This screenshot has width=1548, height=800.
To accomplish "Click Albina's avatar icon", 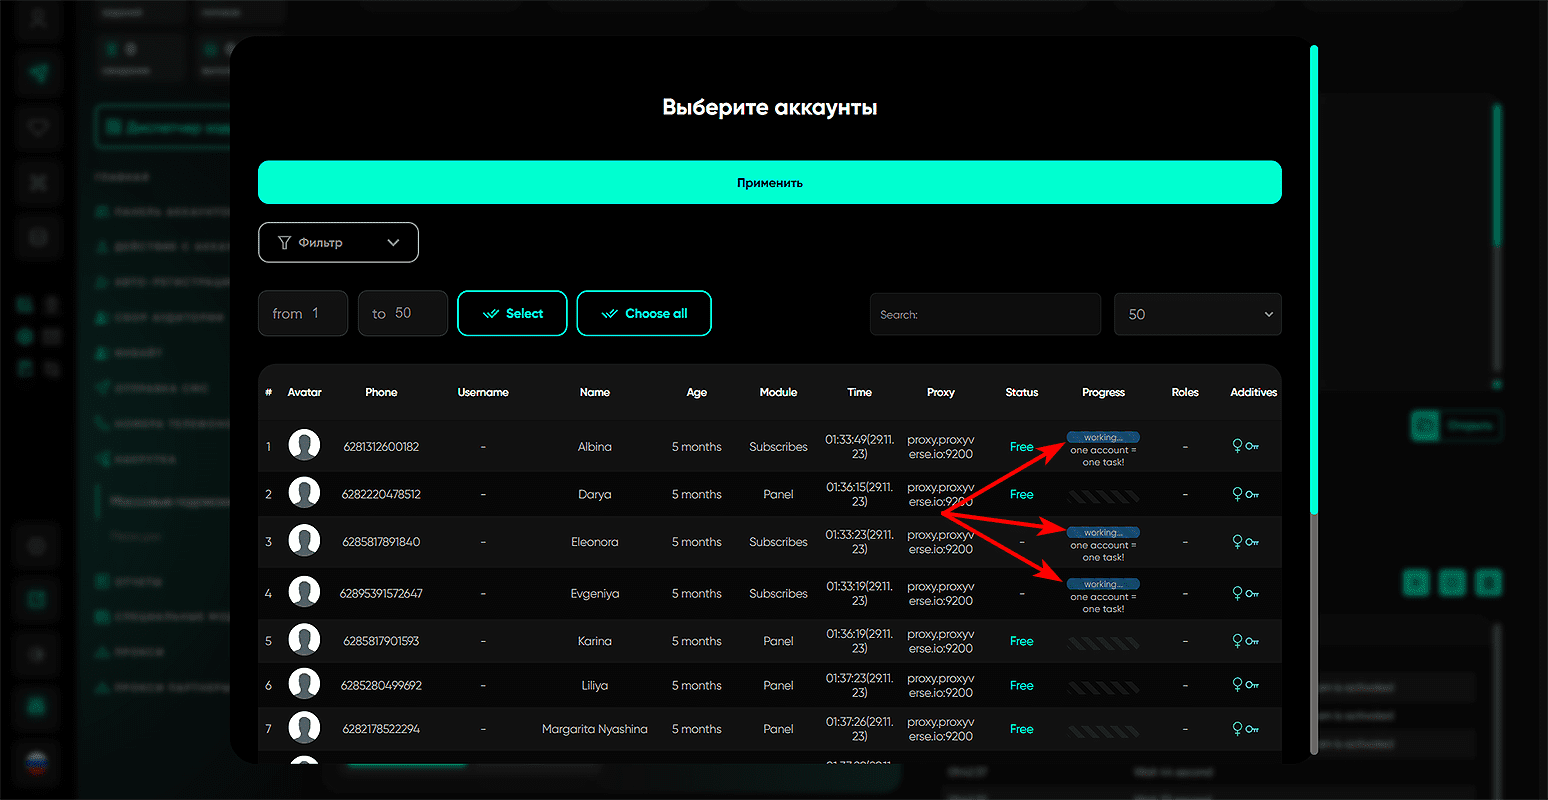I will click(304, 446).
